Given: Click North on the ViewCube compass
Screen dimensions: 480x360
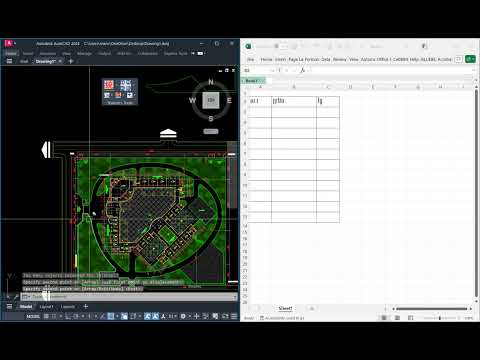Looking at the screenshot, I should (x=211, y=82).
